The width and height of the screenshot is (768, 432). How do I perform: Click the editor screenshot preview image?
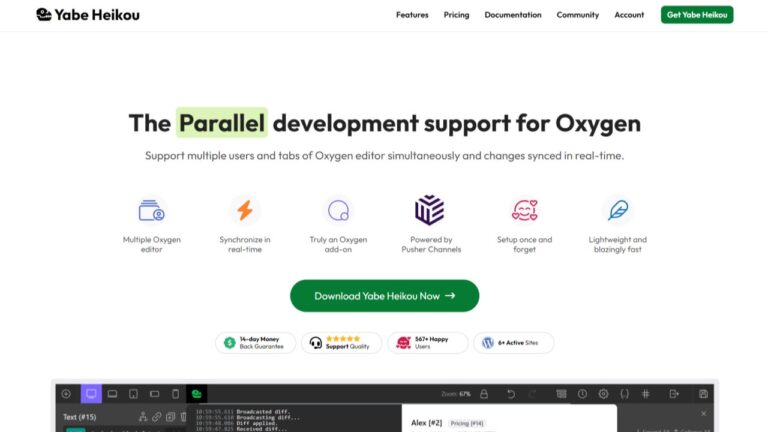coord(384,410)
